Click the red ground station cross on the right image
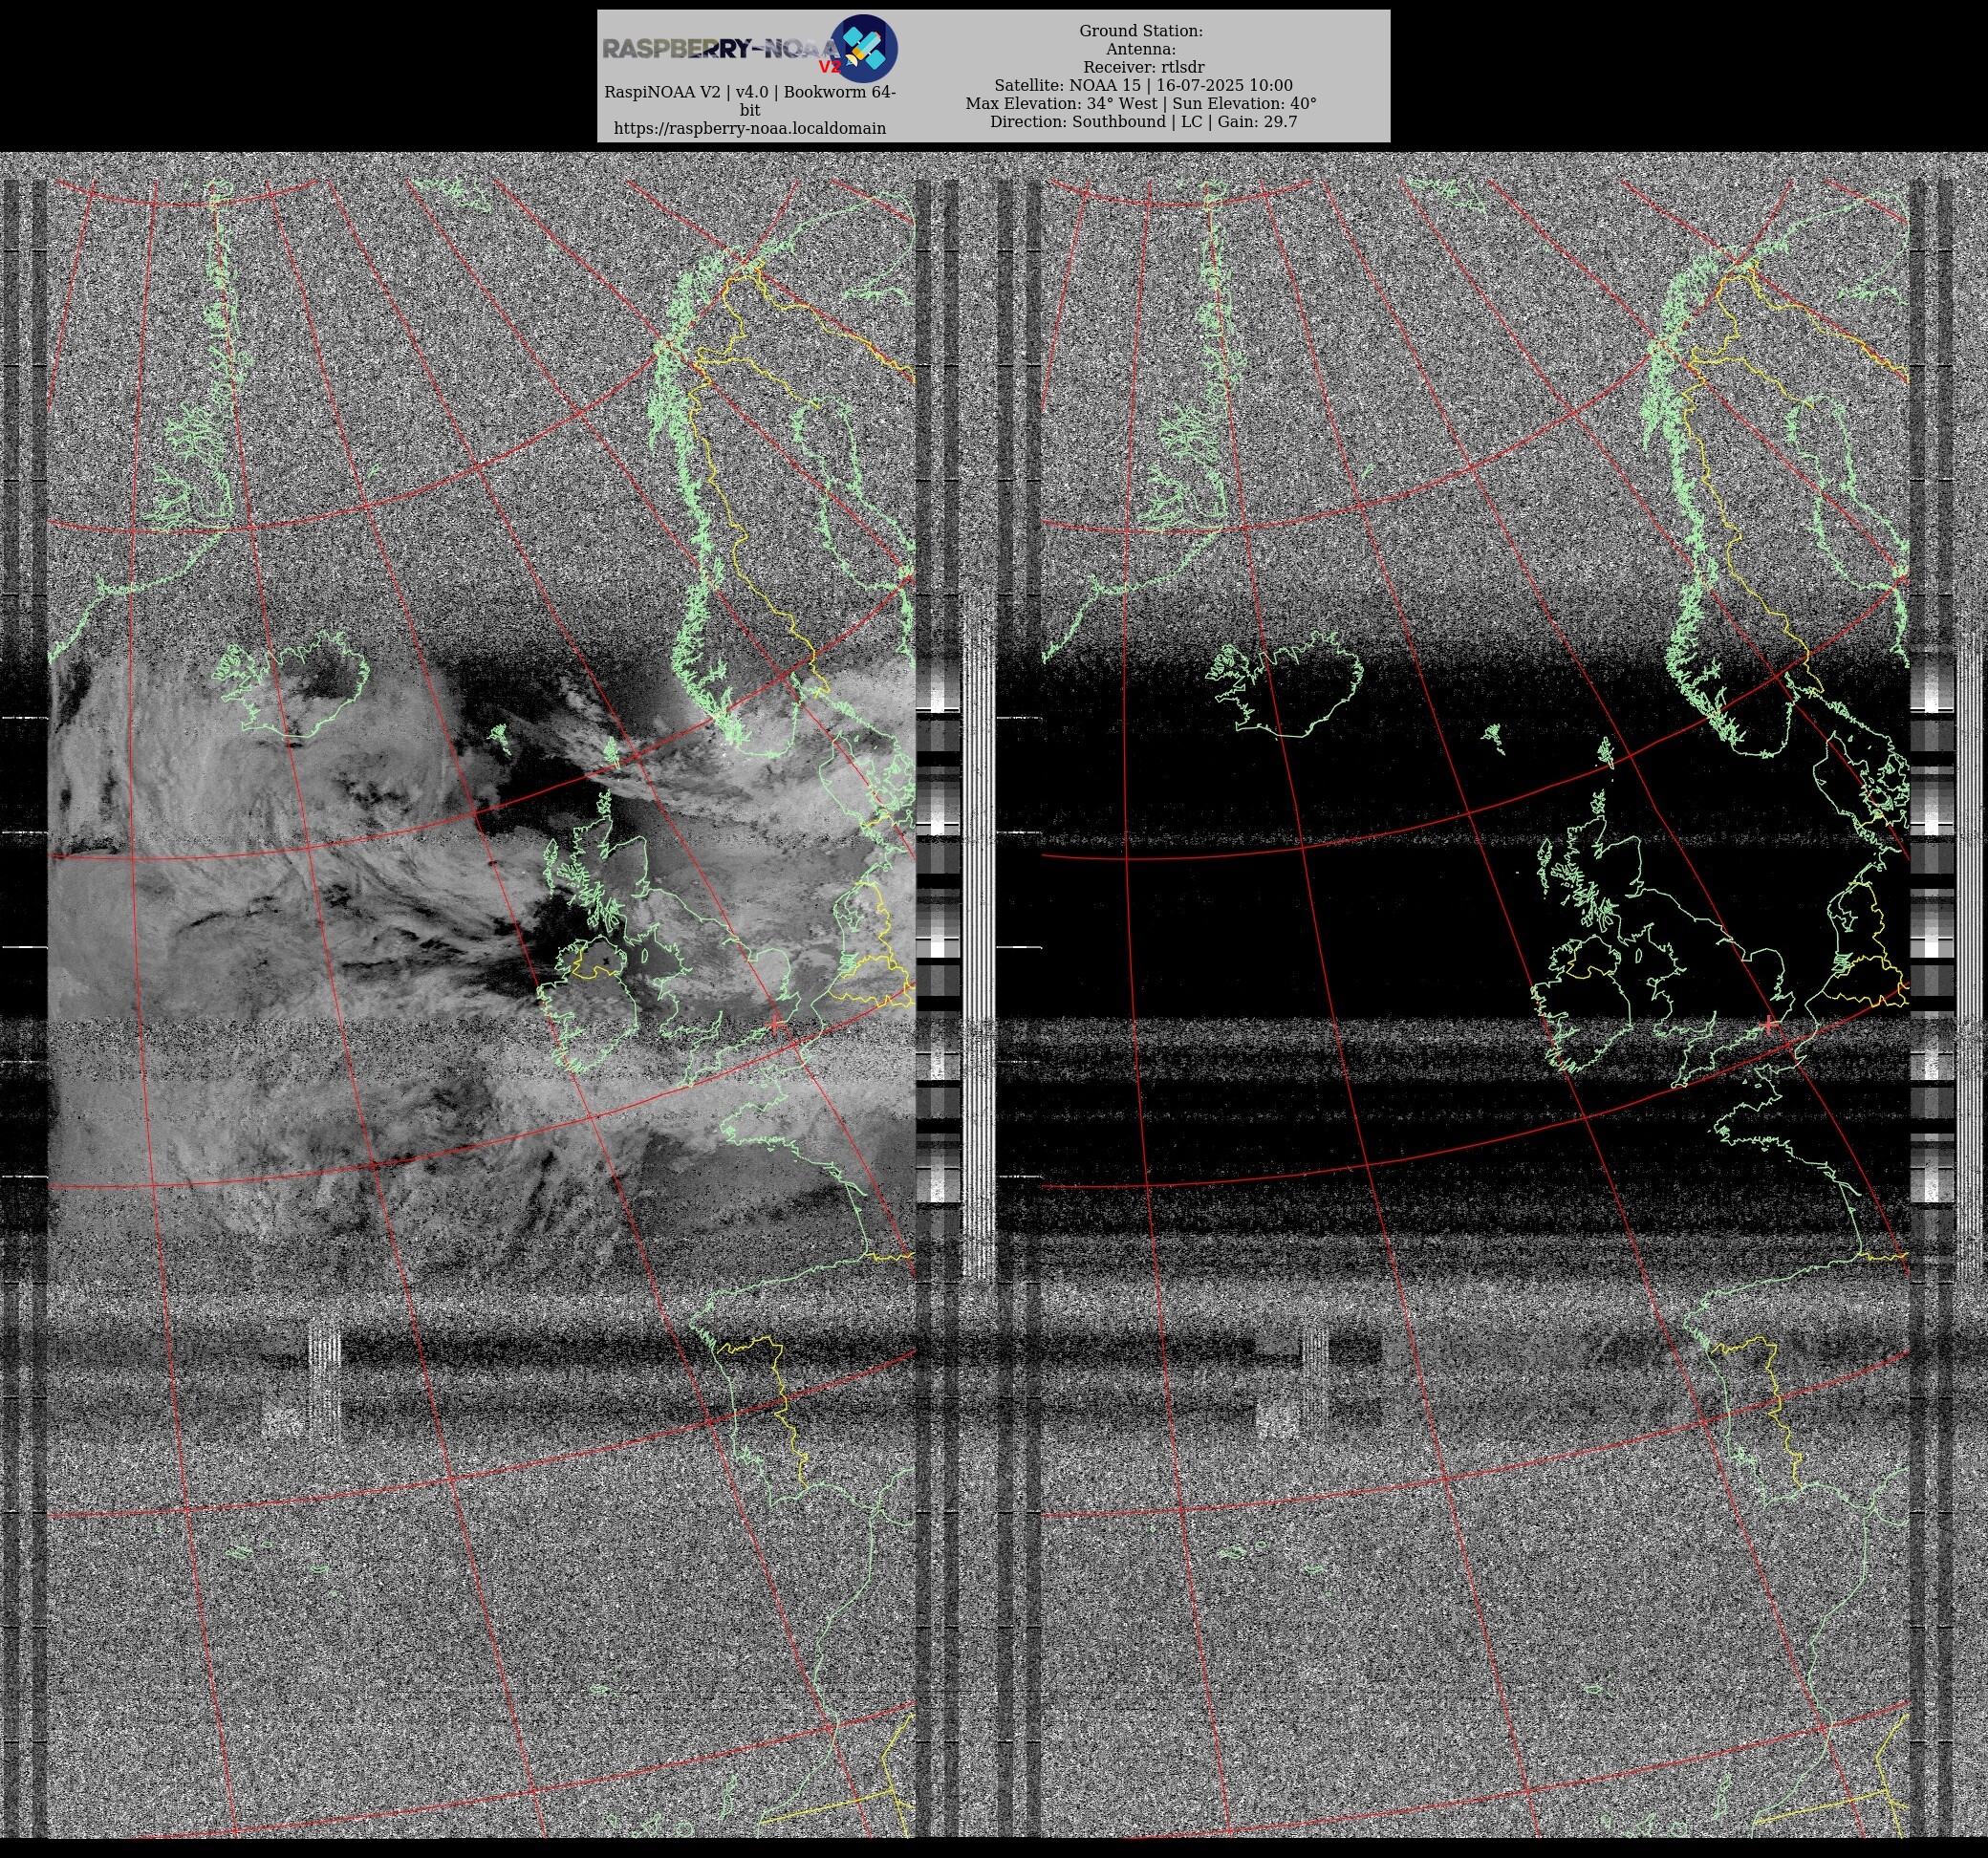The image size is (1988, 1858). click(x=1770, y=1024)
